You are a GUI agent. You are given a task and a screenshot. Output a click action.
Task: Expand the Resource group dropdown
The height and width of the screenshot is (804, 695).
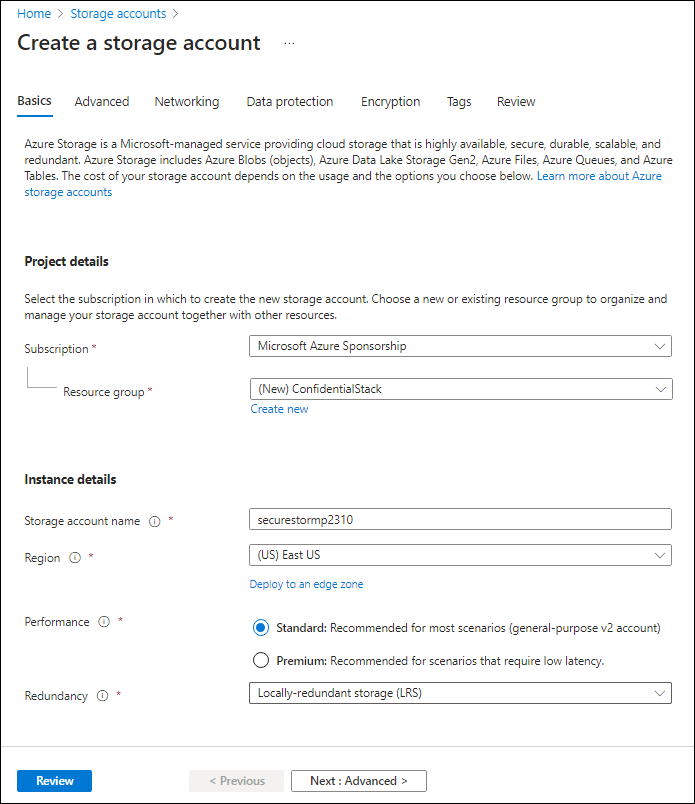point(460,390)
